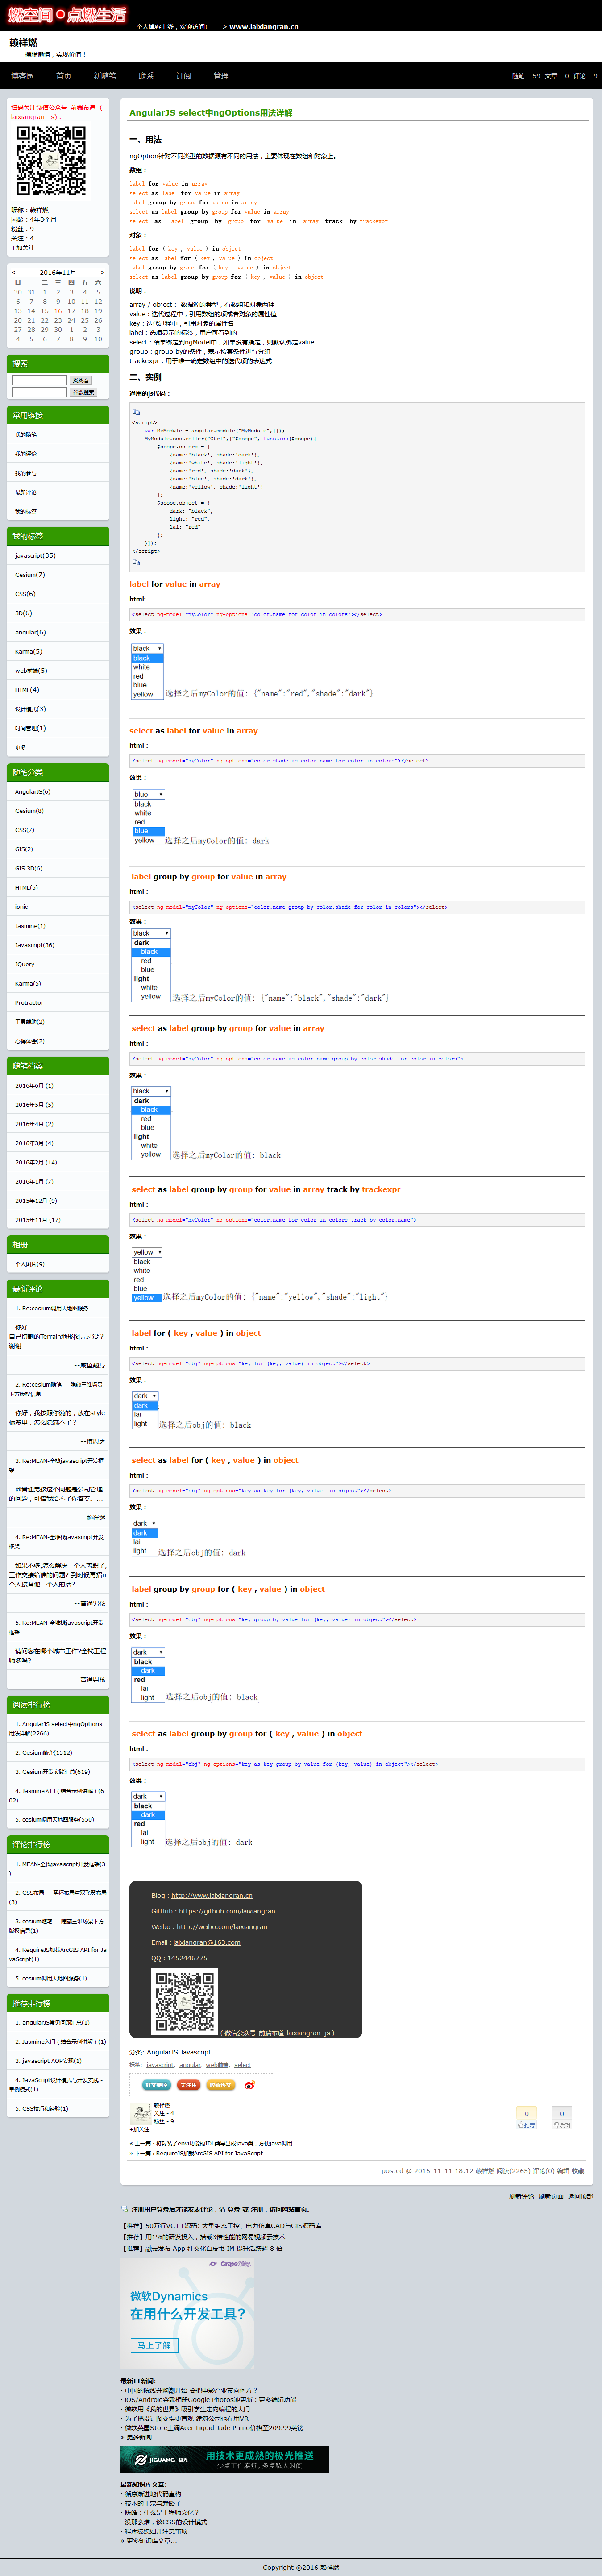Open the Weibo laixiangran link

222,1926
